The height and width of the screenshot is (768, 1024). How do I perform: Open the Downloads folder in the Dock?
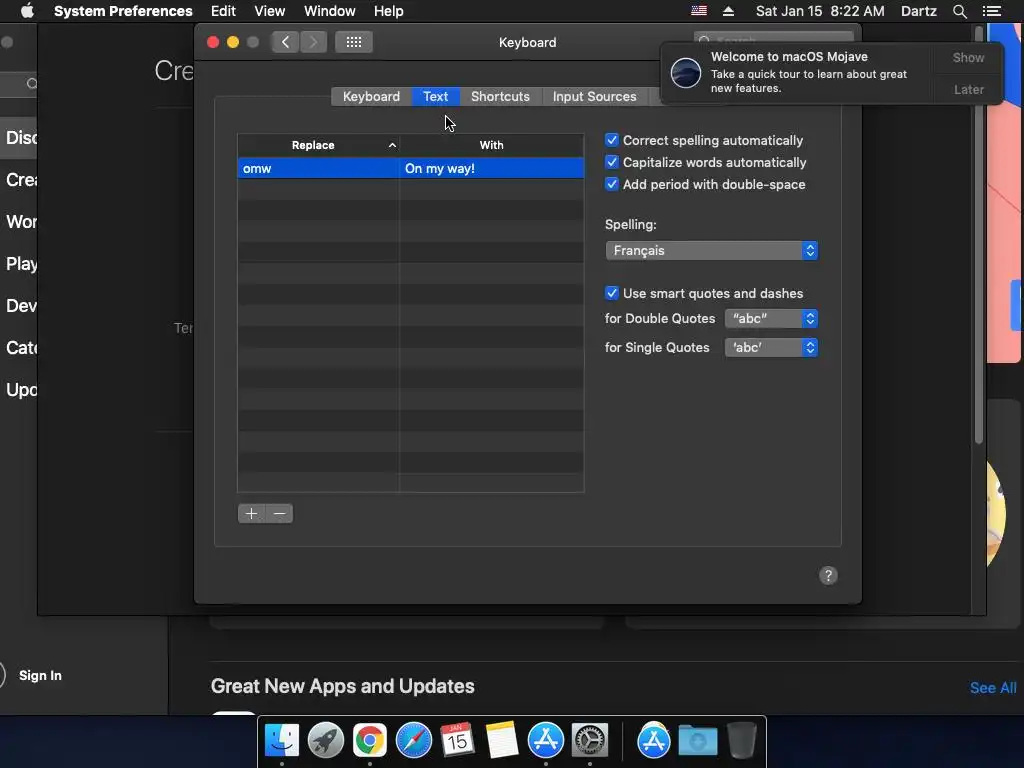[x=697, y=741]
